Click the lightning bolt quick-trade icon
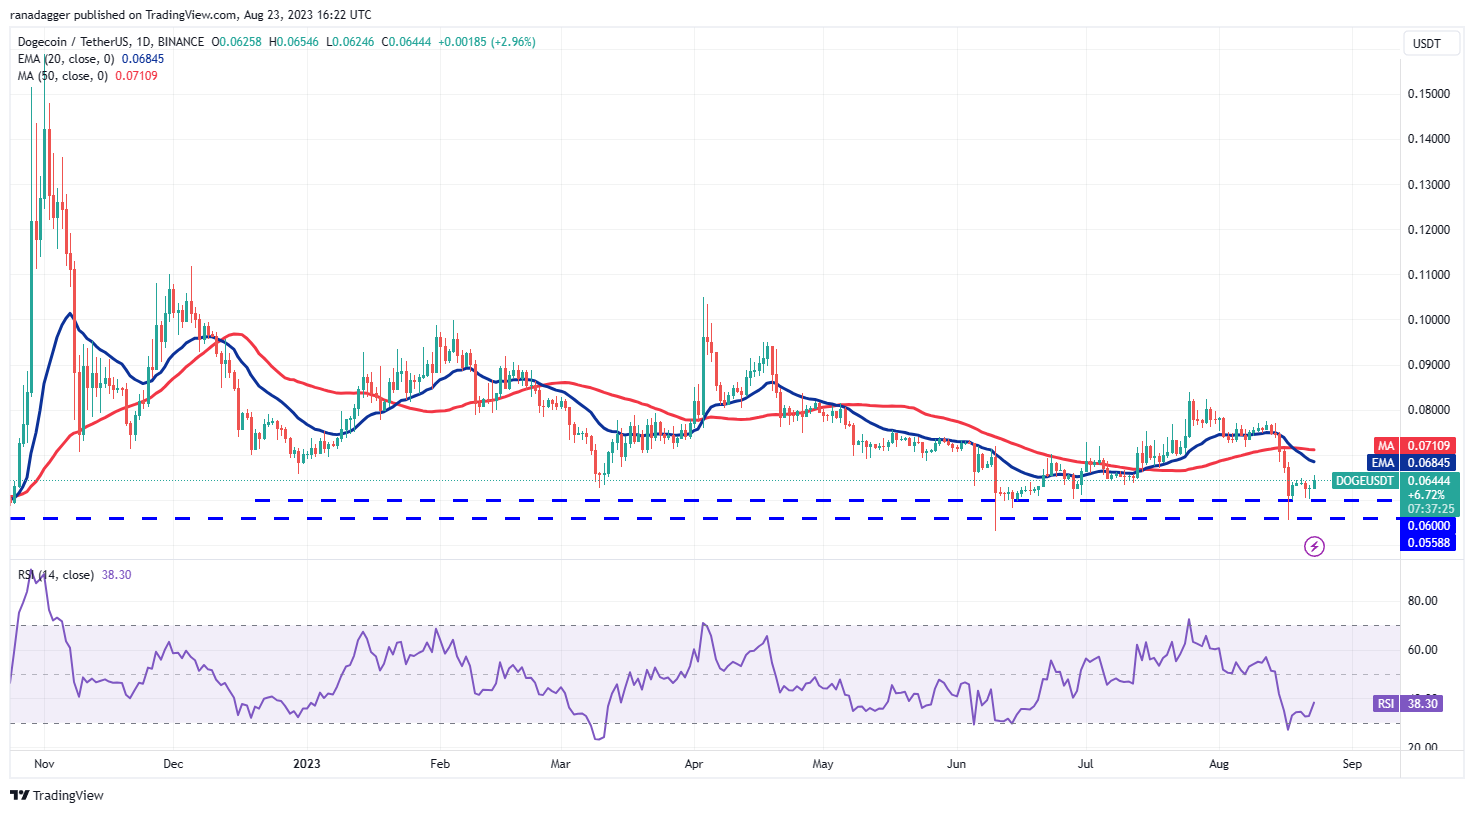This screenshot has height=813, width=1474. 1315,546
